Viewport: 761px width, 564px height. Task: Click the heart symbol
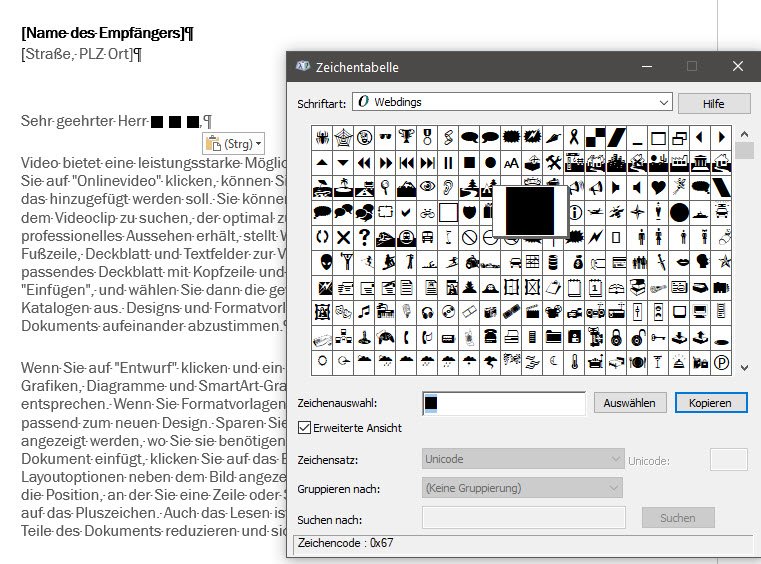coord(658,187)
